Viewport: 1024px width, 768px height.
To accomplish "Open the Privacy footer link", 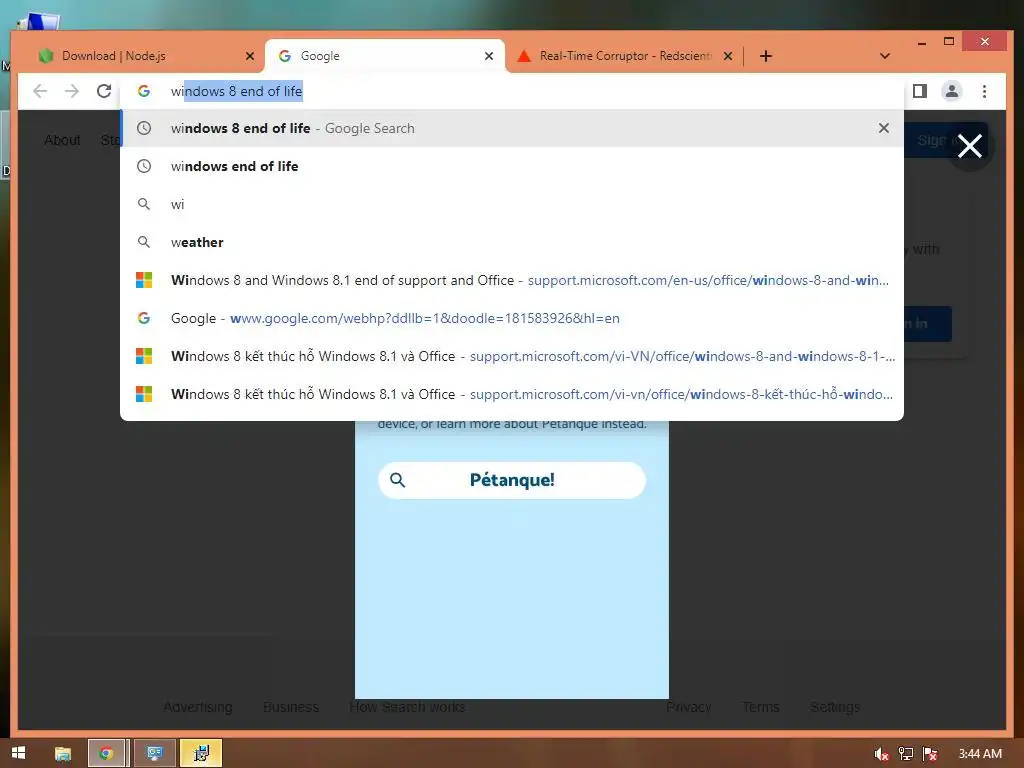I will tap(688, 707).
